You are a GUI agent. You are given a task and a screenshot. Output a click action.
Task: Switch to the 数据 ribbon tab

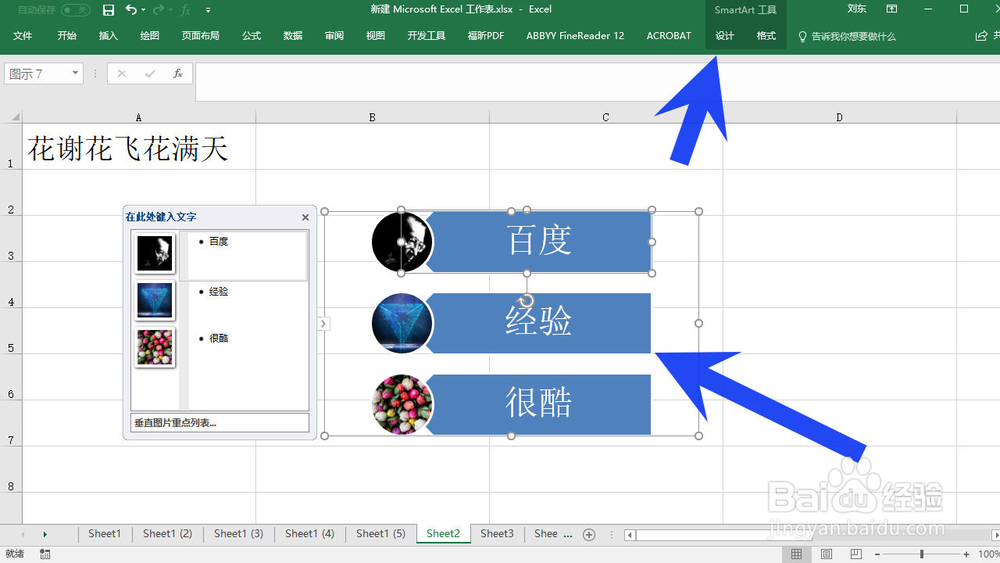293,36
